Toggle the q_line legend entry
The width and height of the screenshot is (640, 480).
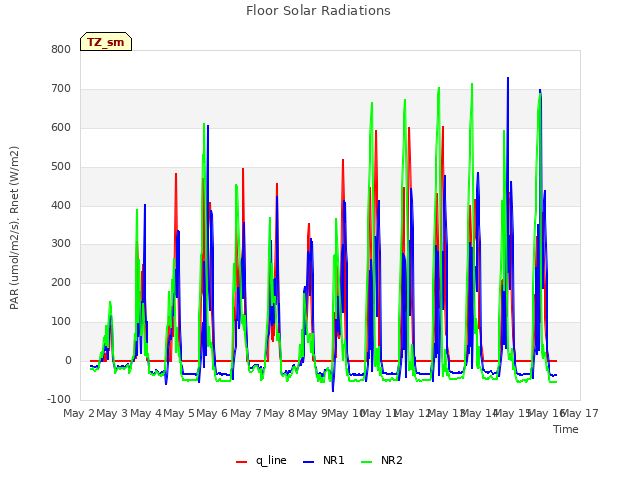click(x=261, y=460)
